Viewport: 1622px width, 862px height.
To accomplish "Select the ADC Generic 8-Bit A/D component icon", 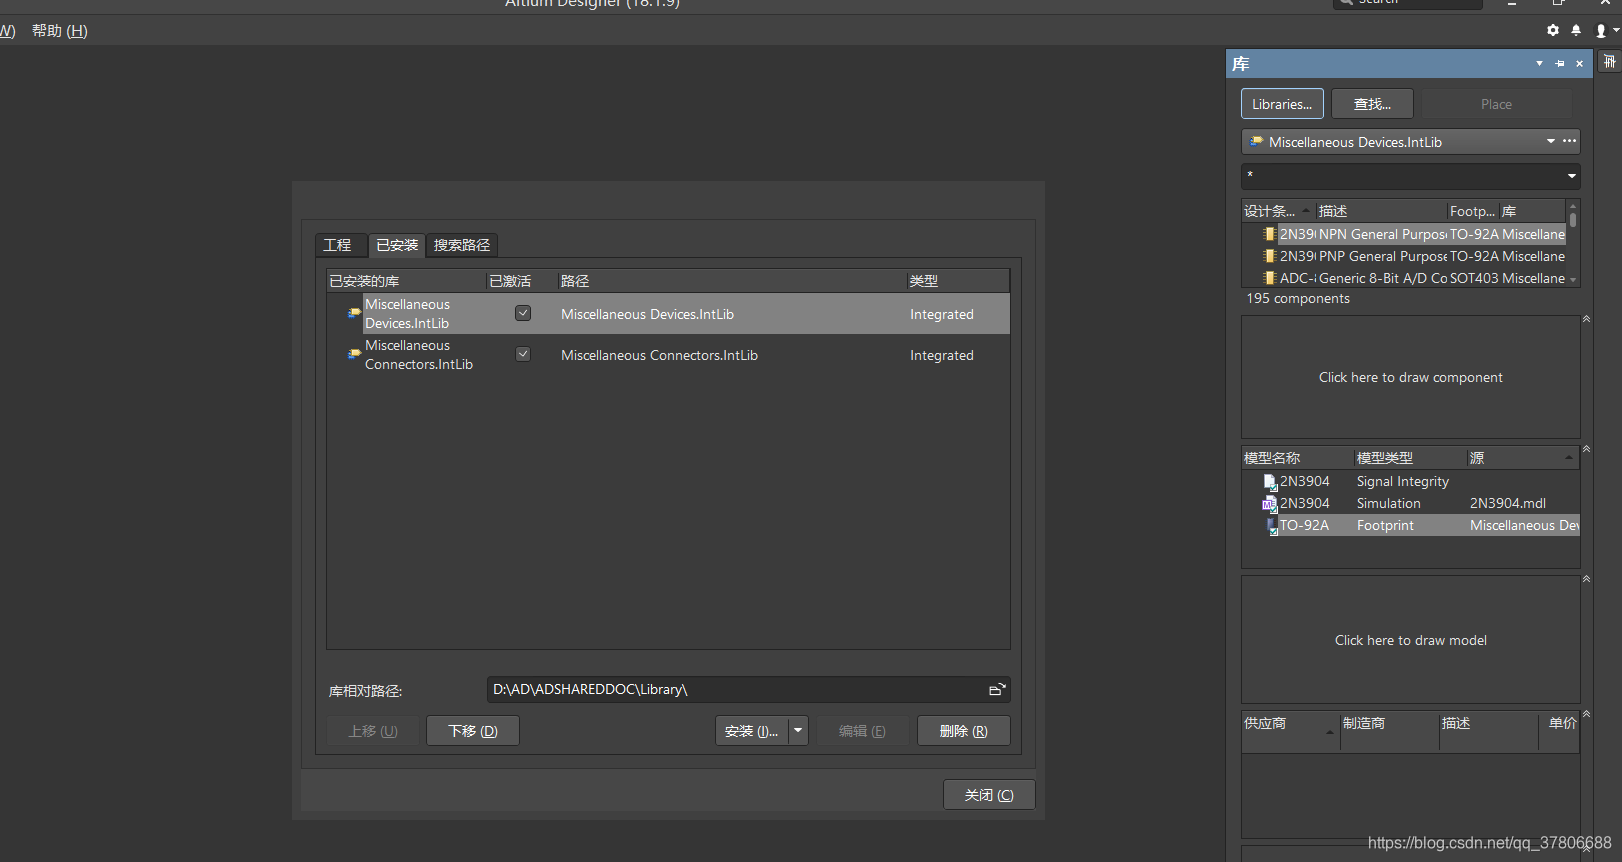I will pos(1270,278).
